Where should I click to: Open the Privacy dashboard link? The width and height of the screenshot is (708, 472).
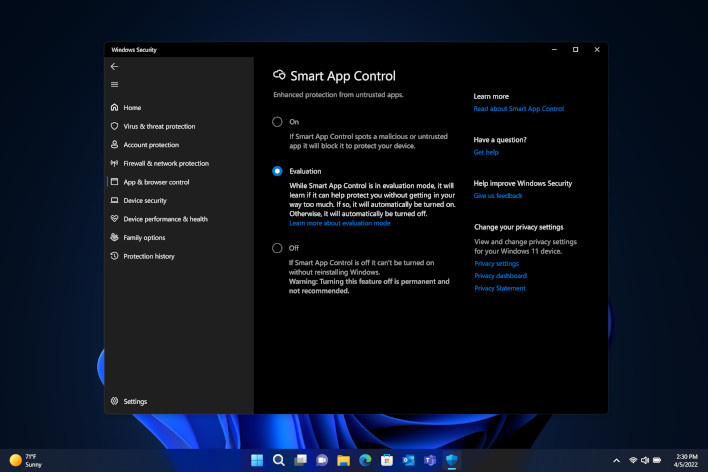point(500,276)
